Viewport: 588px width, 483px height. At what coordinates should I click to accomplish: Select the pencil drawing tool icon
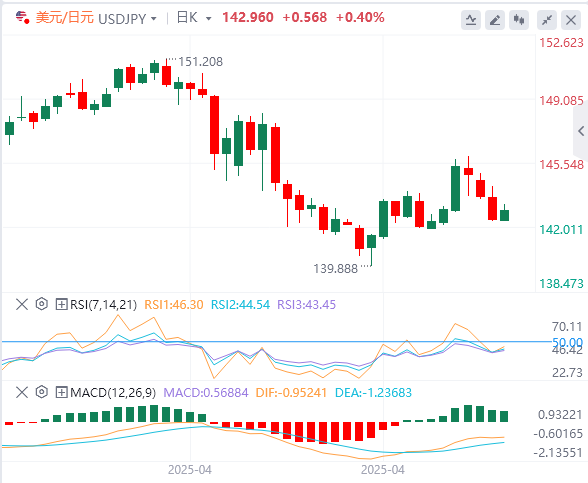495,20
